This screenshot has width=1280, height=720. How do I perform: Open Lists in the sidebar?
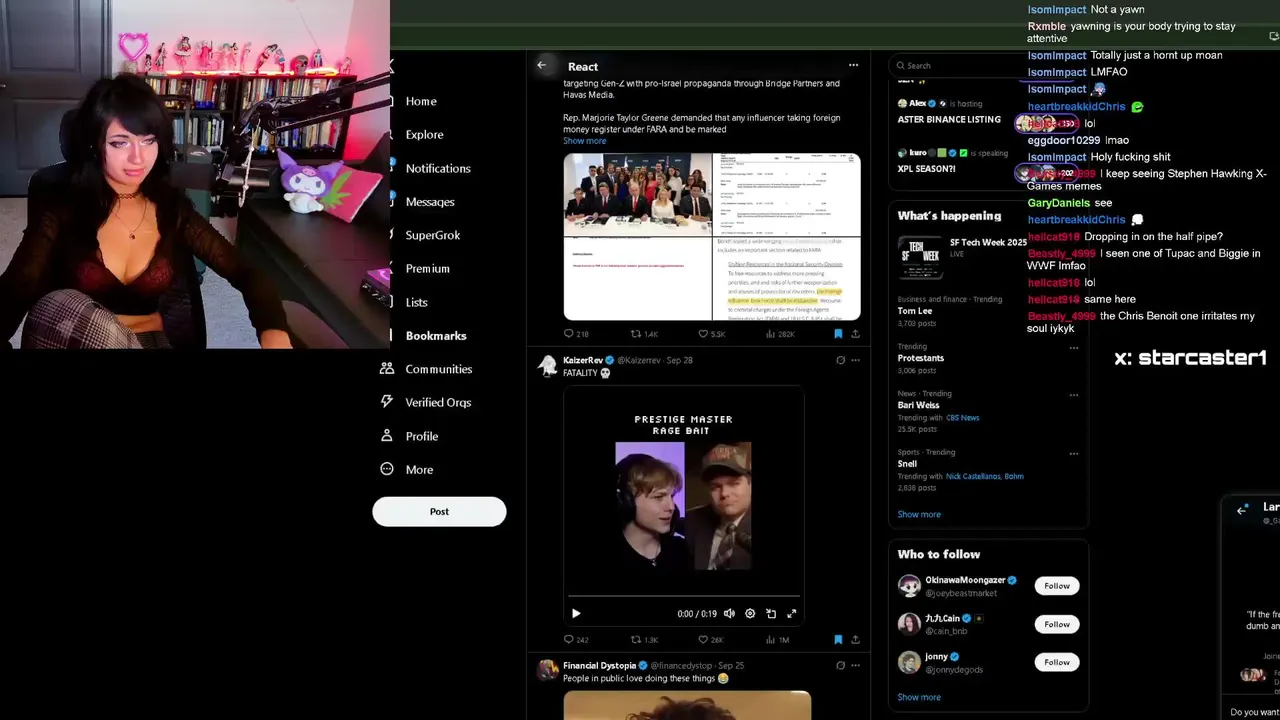[x=416, y=302]
